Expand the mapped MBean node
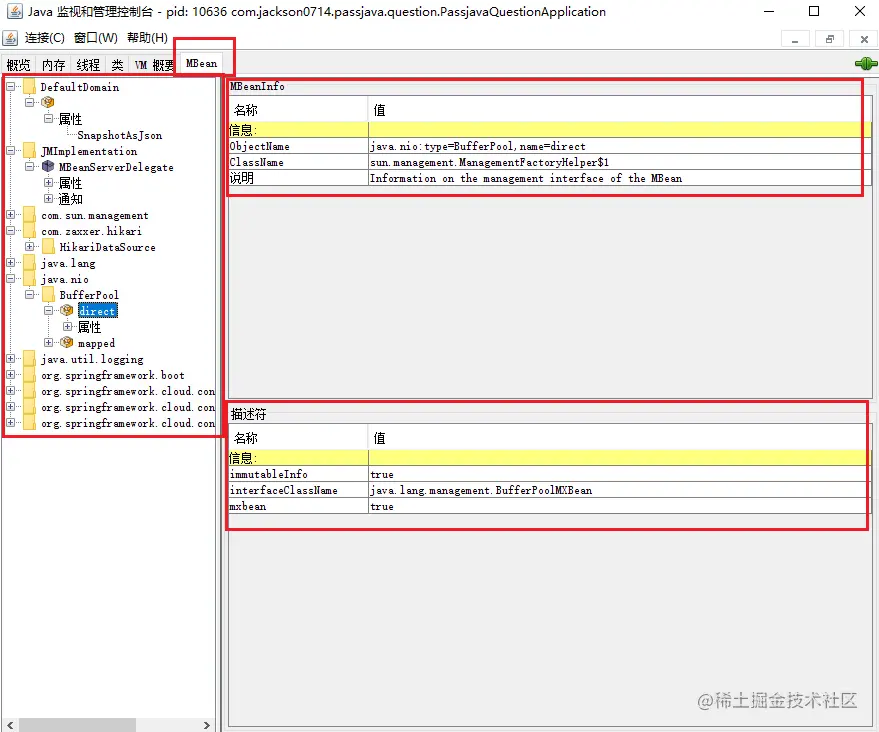 tap(49, 342)
